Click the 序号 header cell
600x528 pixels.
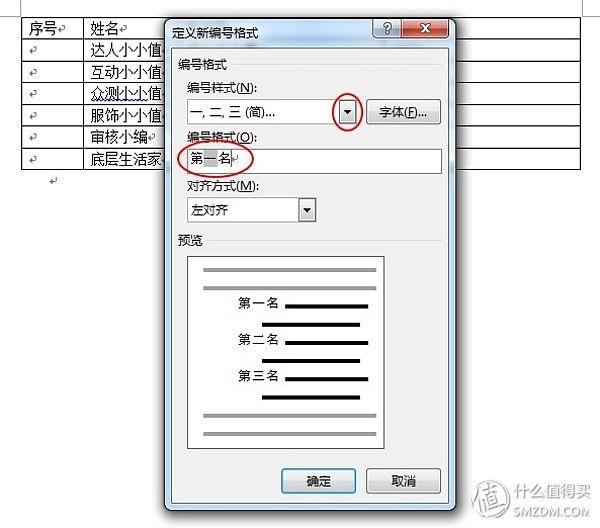(x=52, y=28)
